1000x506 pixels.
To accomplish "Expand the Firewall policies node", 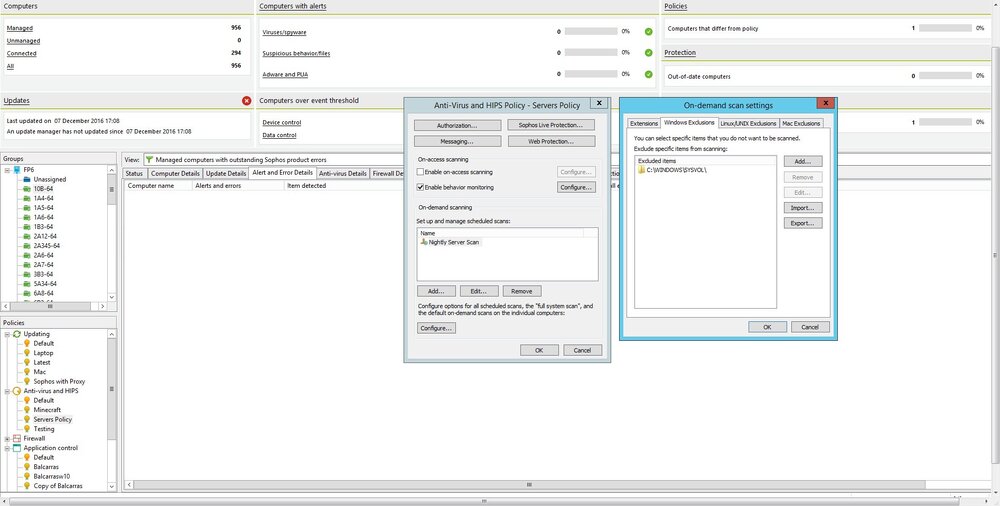I will coord(7,438).
